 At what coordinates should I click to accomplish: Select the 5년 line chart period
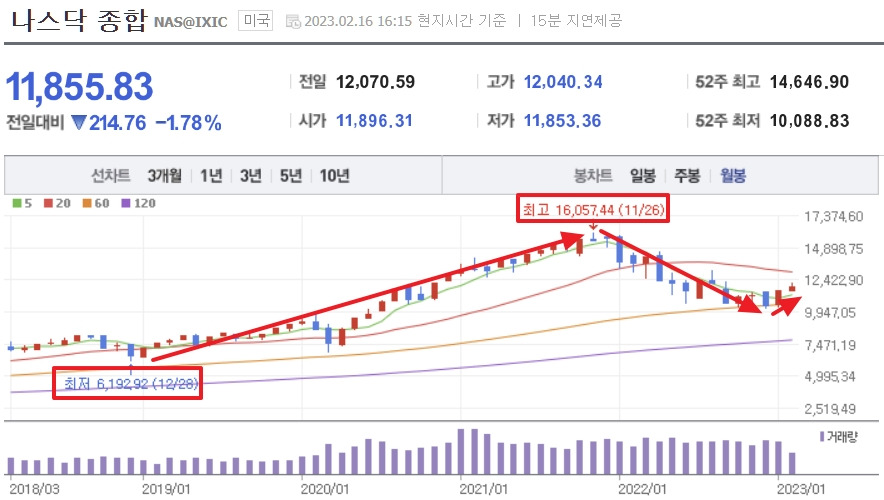pyautogui.click(x=291, y=176)
